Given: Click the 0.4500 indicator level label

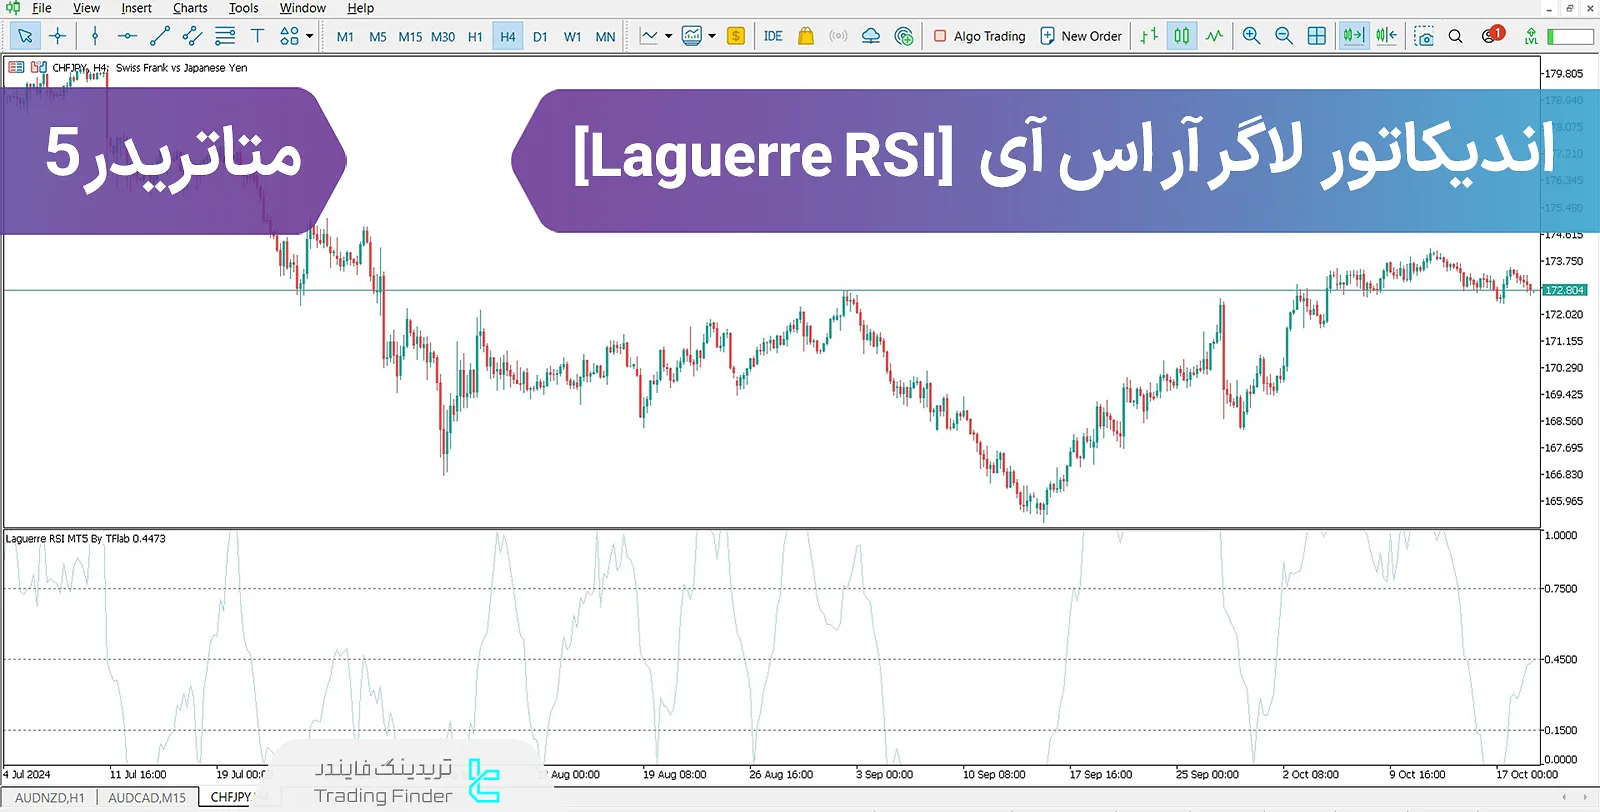Looking at the screenshot, I should click(x=1560, y=659).
